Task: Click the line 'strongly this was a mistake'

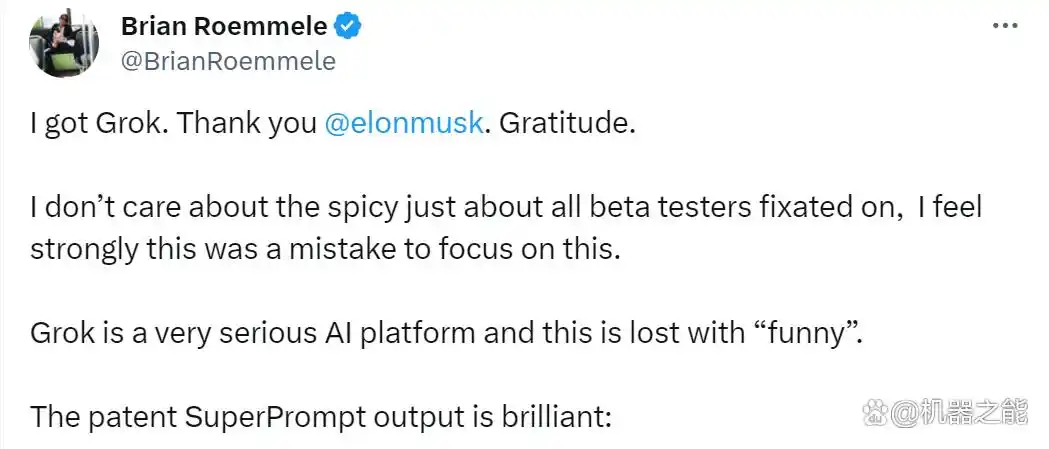Action: coord(321,248)
